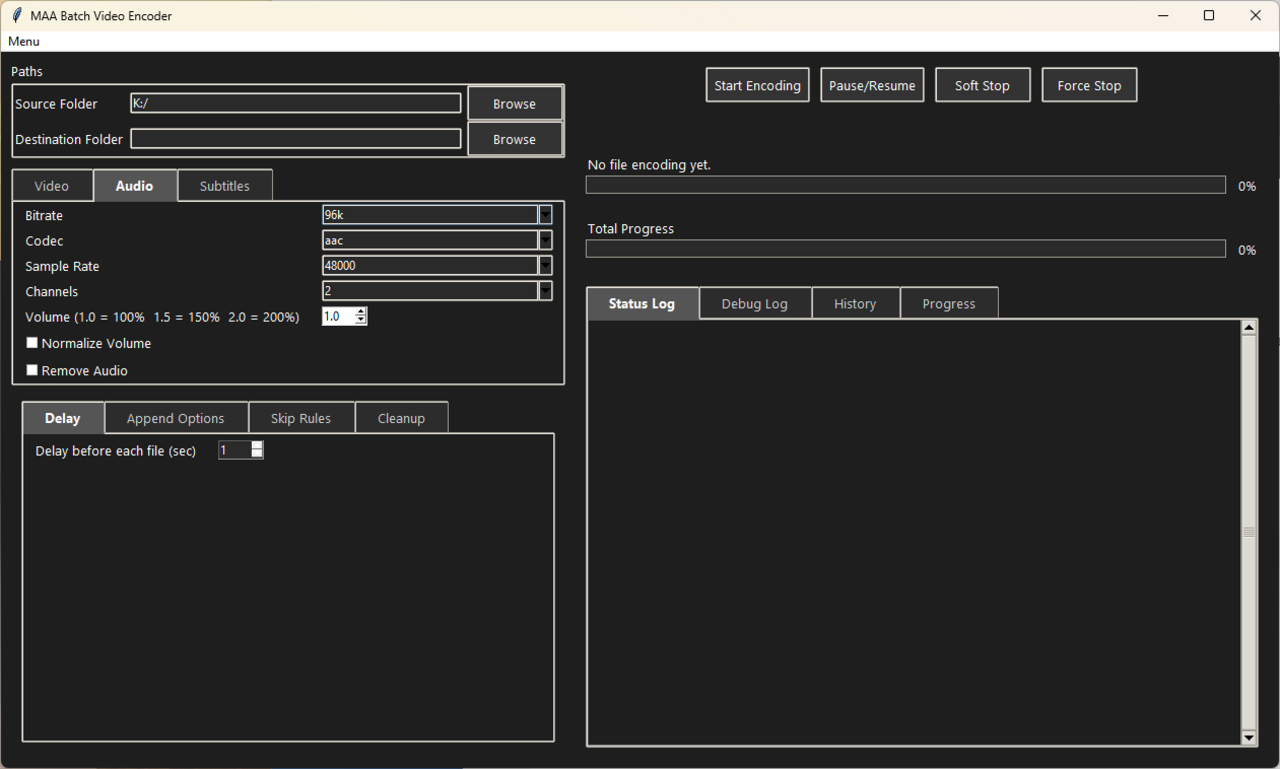
Task: Open the Cleanup tab
Action: pos(401,418)
